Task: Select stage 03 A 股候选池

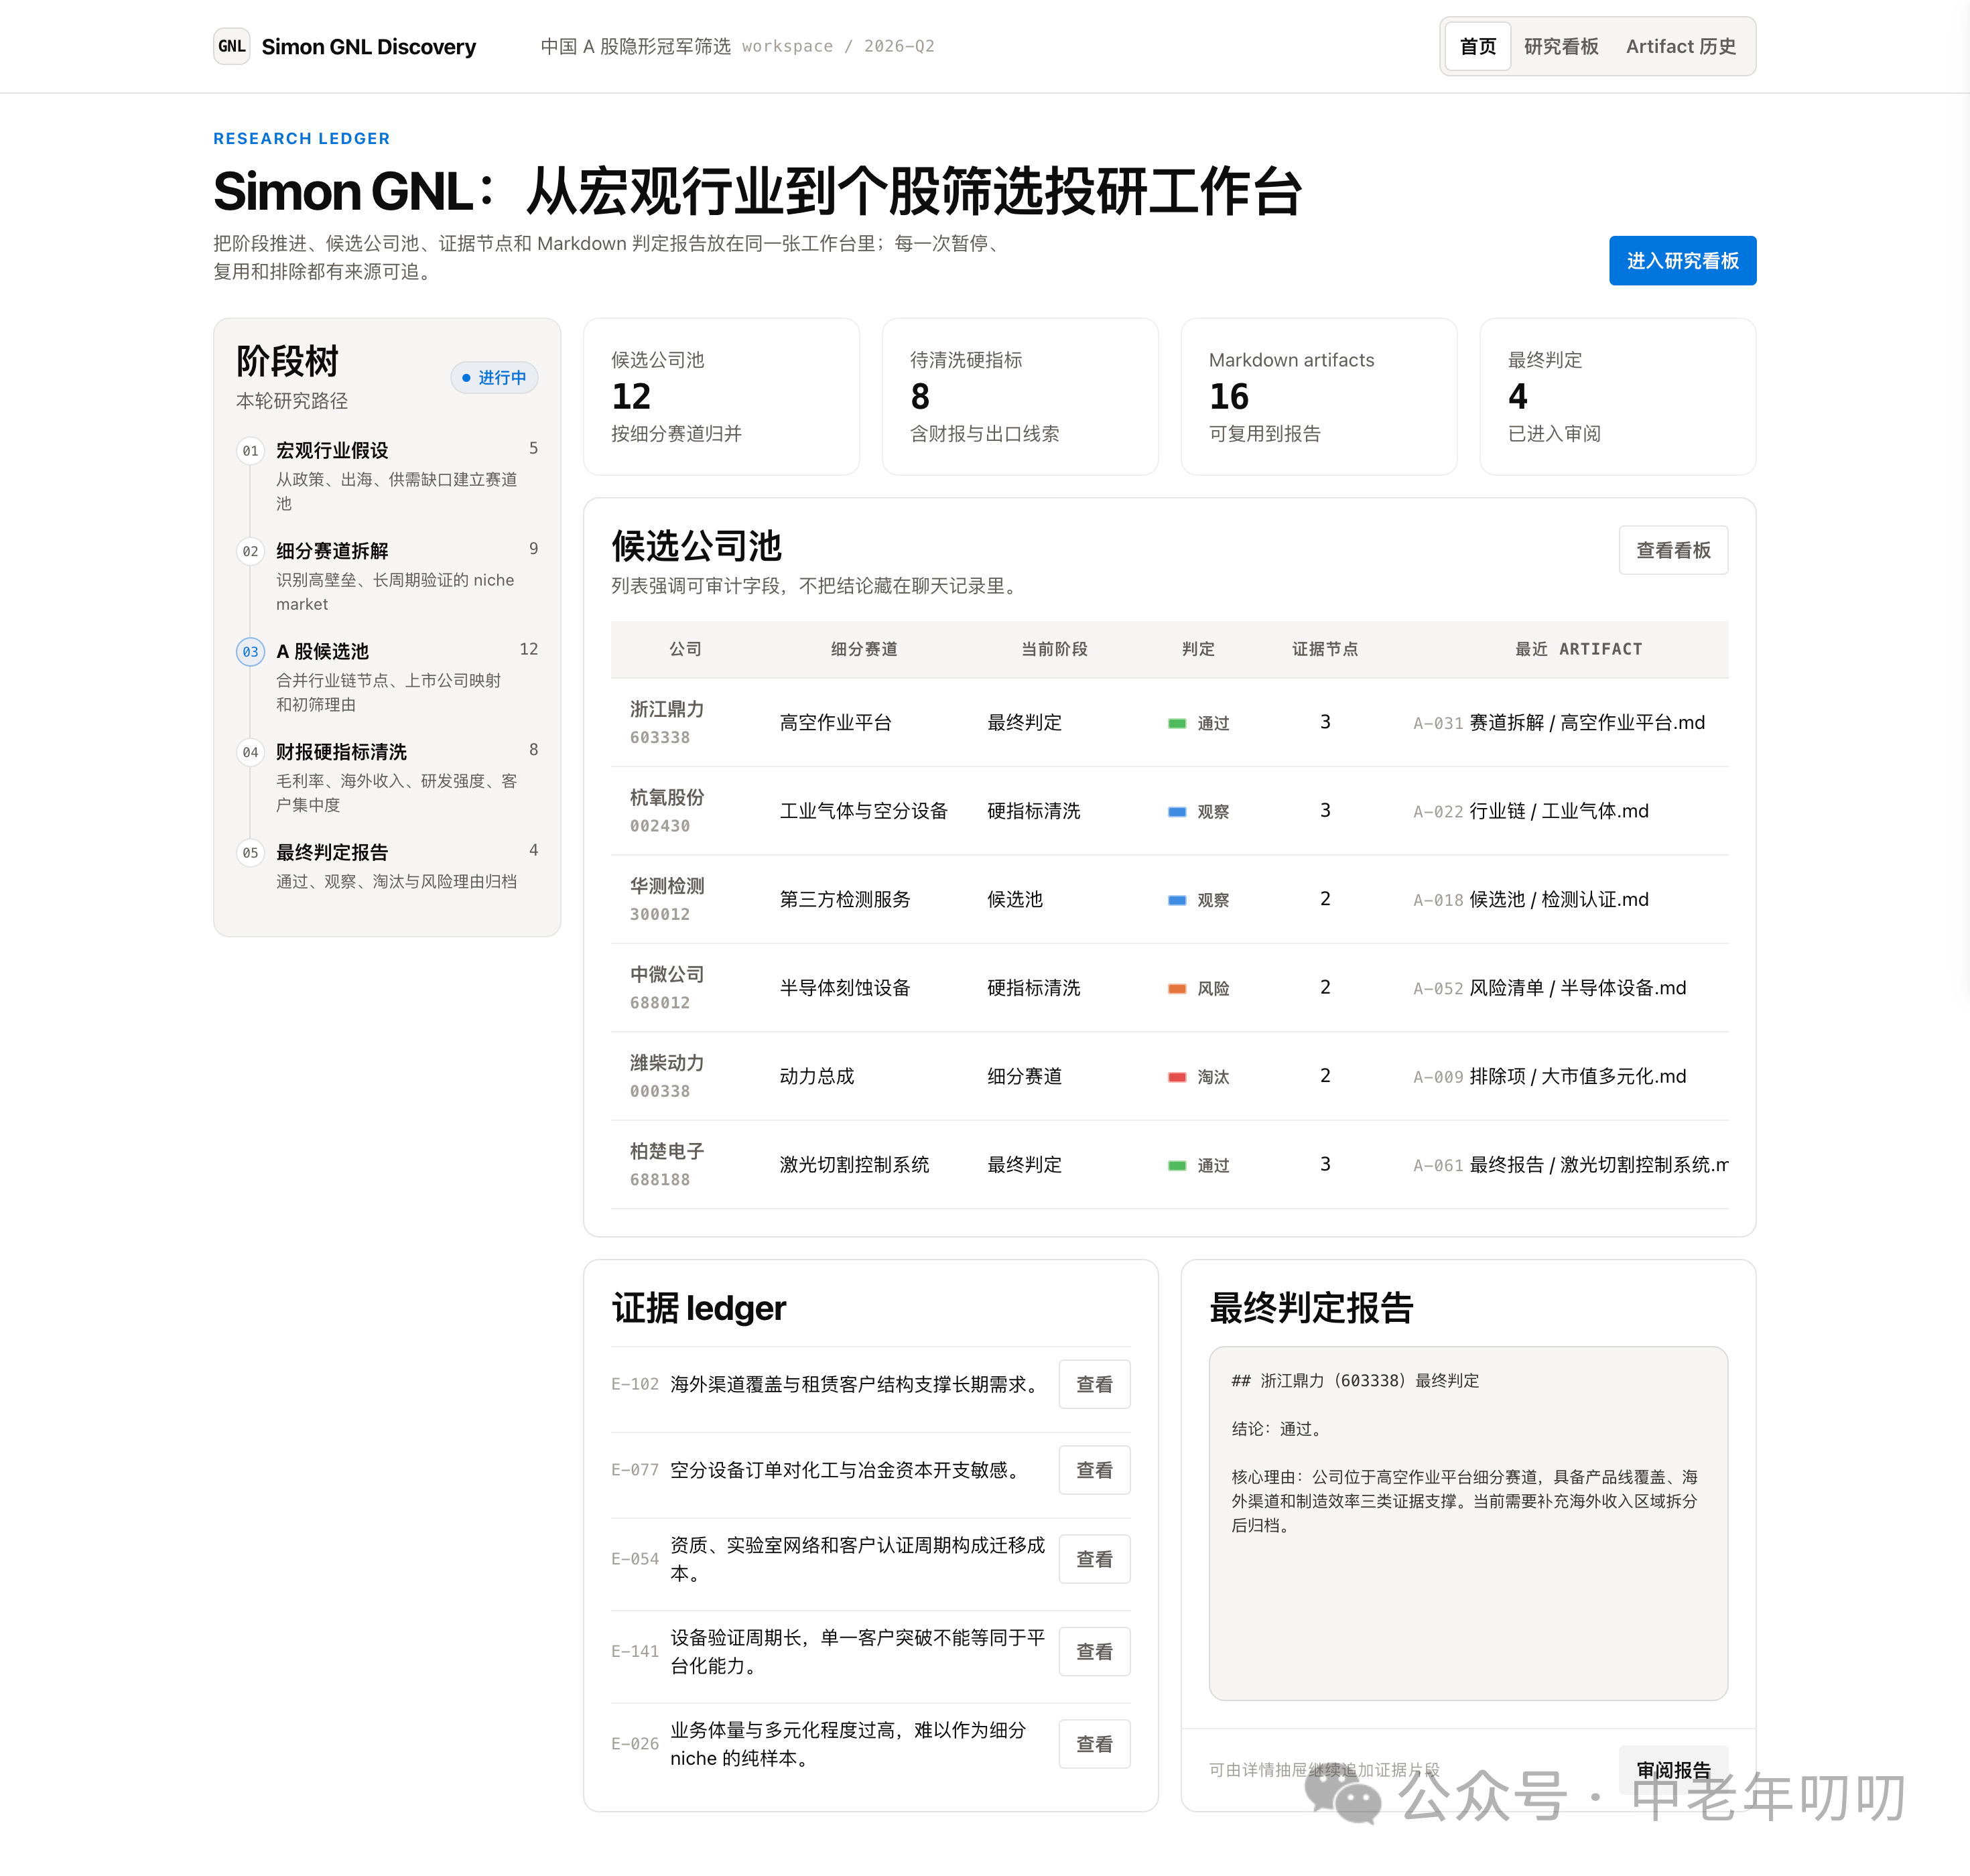Action: (387, 677)
